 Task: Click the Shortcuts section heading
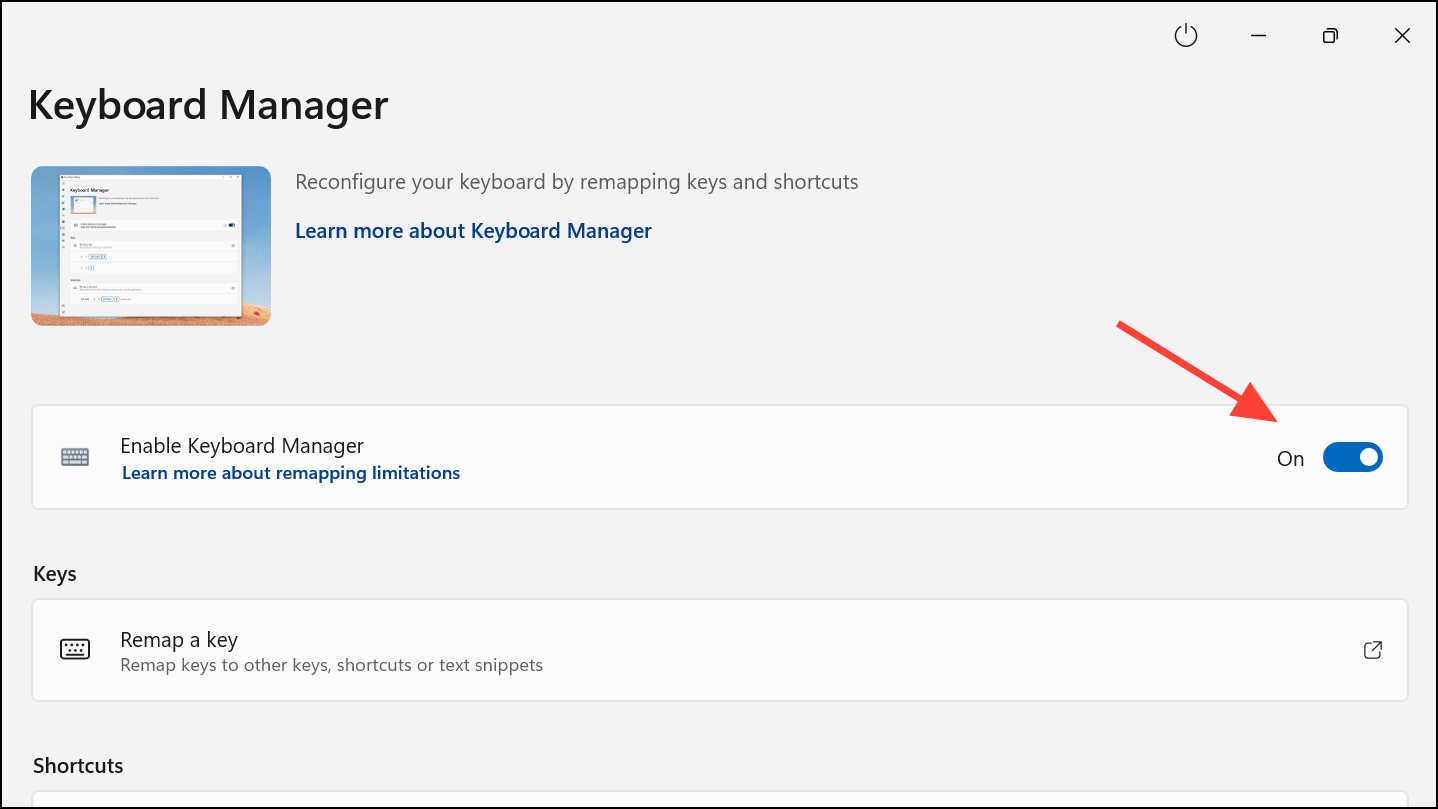[x=78, y=766]
